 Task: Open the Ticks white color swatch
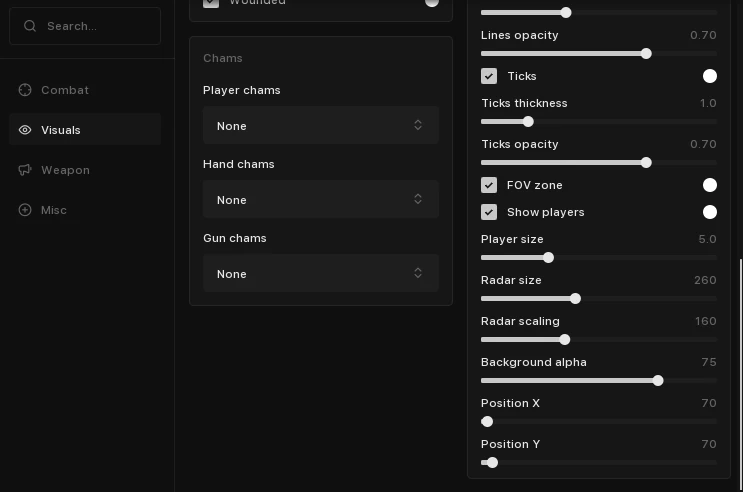pyautogui.click(x=710, y=76)
